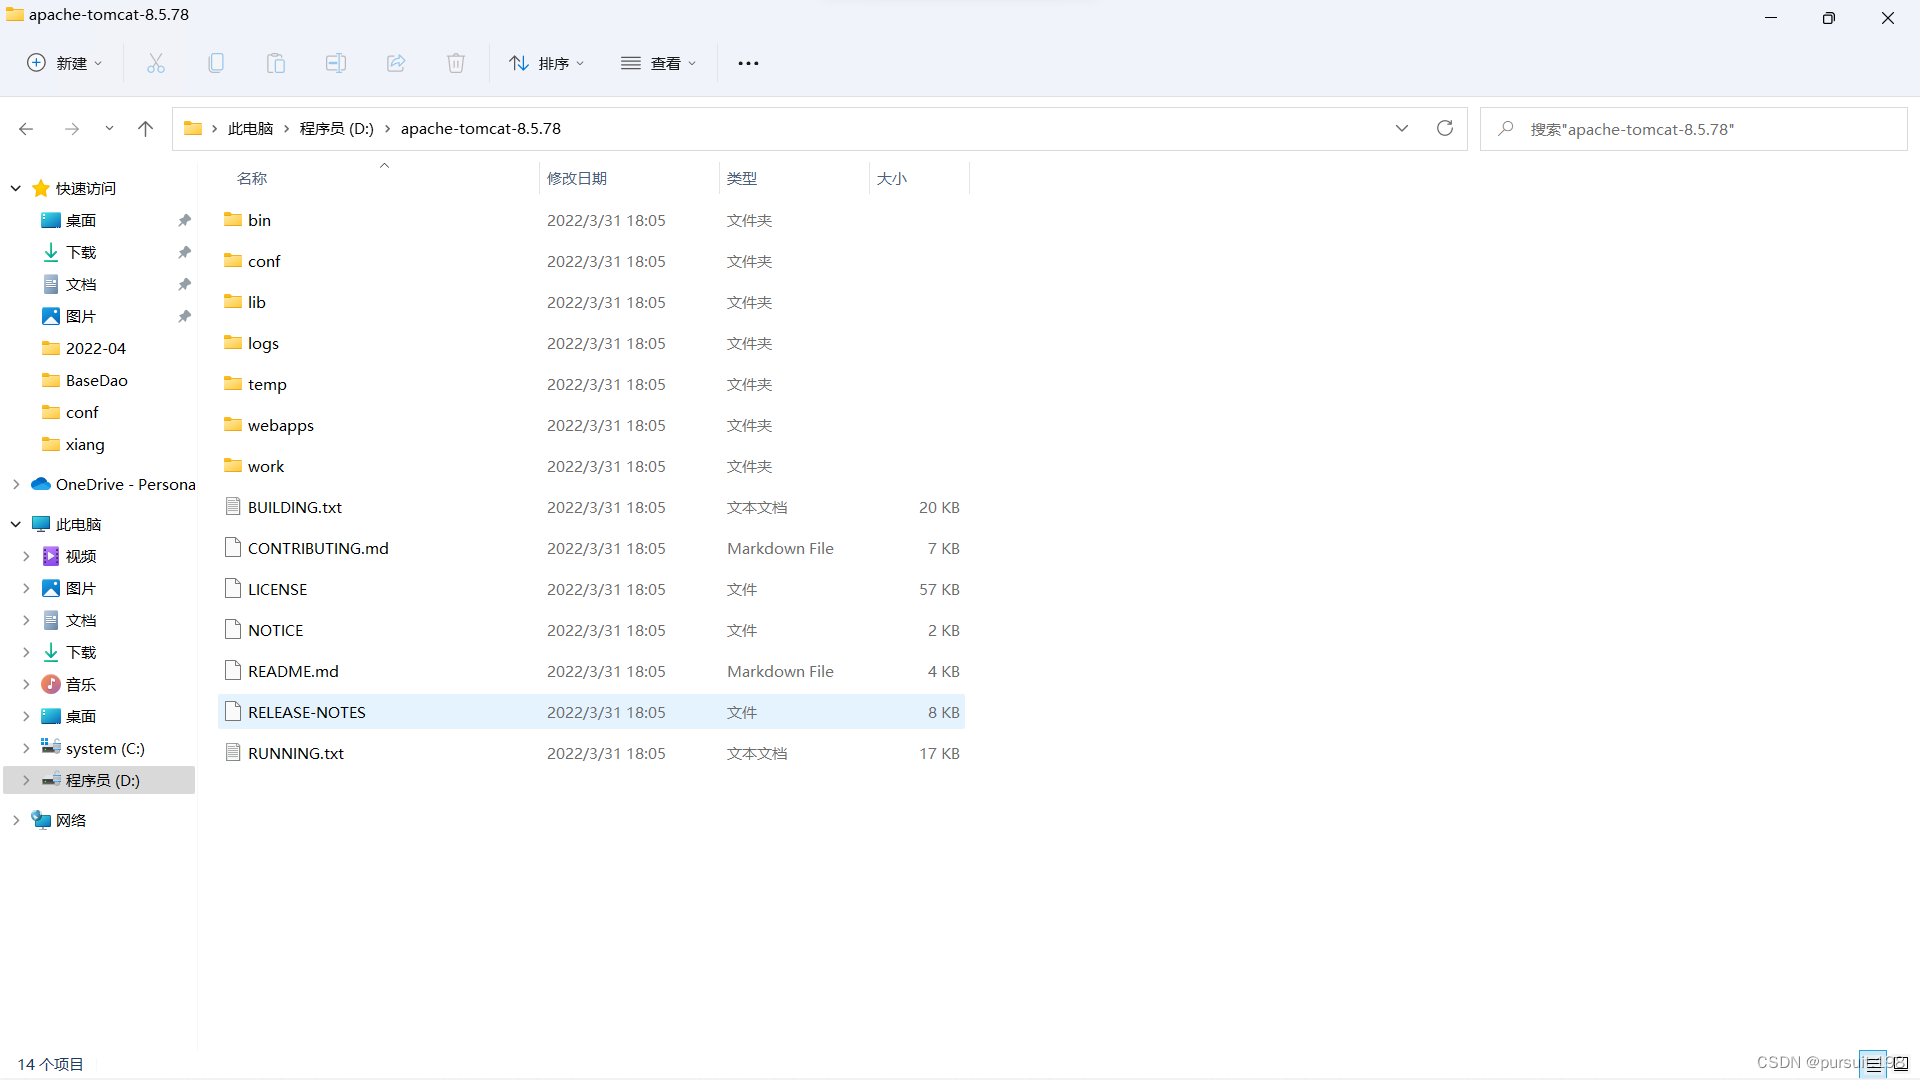Select the temp folder row
This screenshot has height=1080, width=1920.
coord(591,384)
